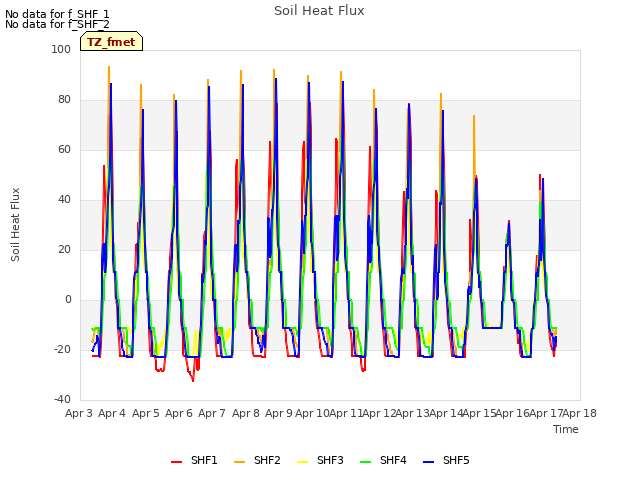The image size is (640, 480).
Task: Click the TZ_fmet annotation label
Action: click(111, 42)
